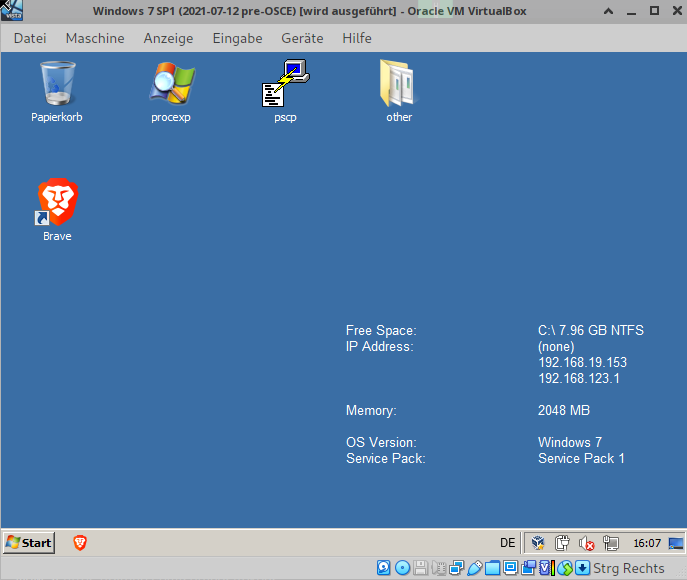Click the 192.168.19.153 IP address text

[582, 362]
